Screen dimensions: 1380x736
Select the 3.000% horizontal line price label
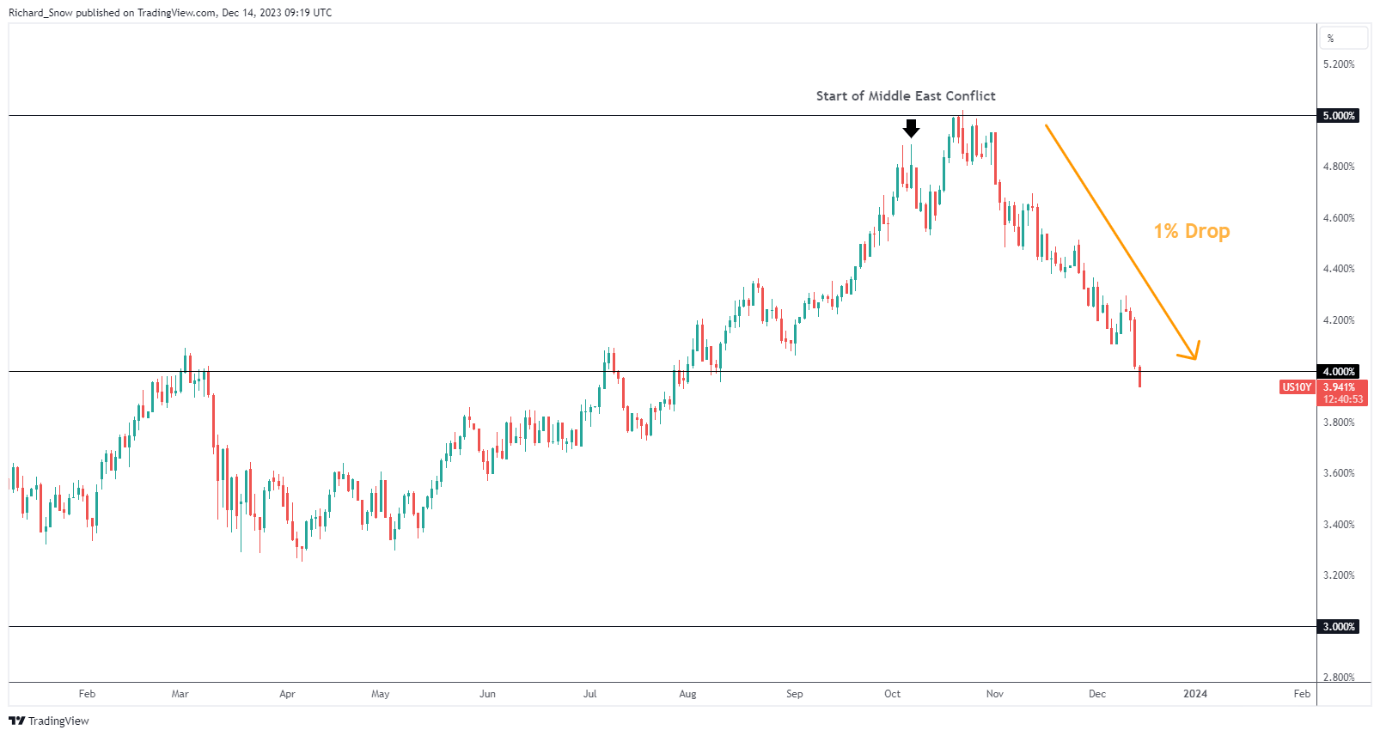1339,627
